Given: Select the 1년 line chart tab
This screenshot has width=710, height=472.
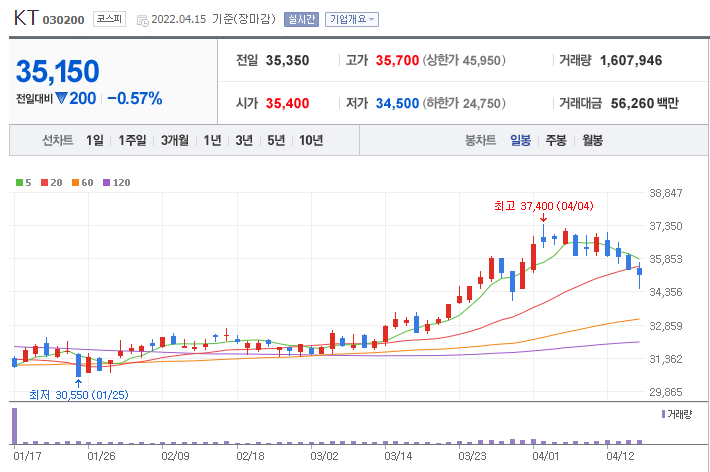Looking at the screenshot, I should 212,140.
